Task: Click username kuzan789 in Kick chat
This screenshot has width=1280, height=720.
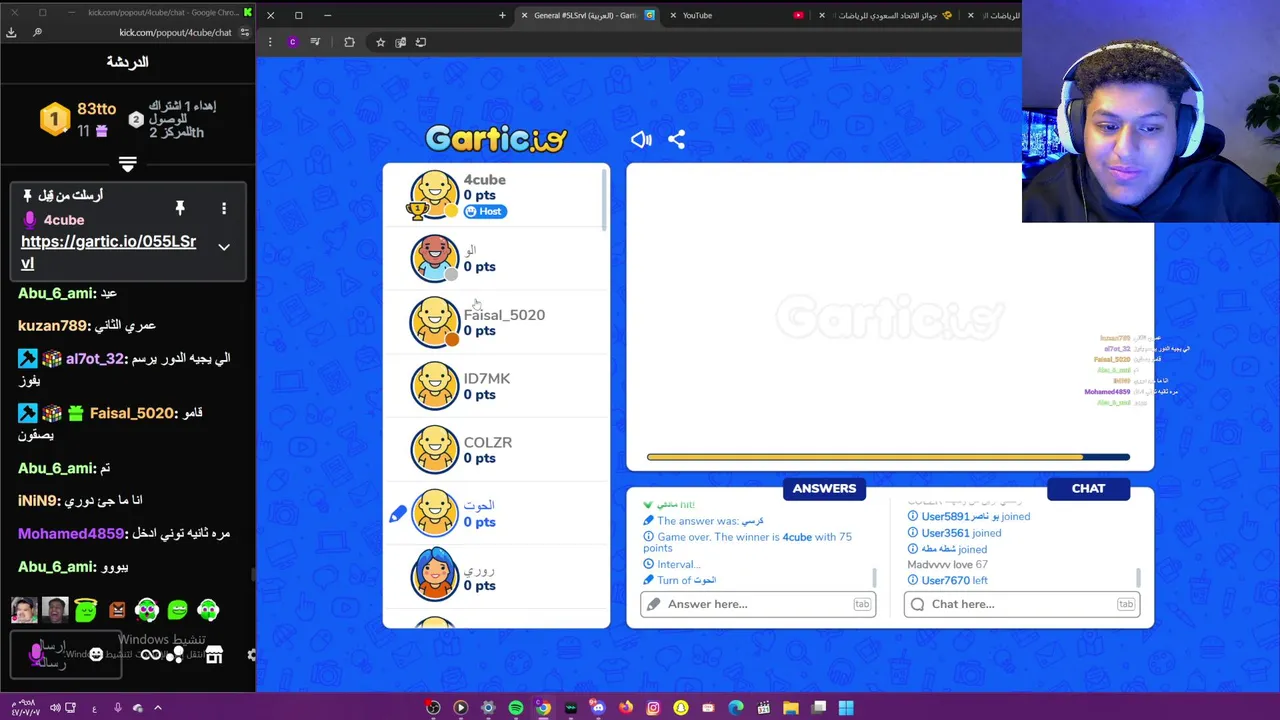Action: point(53,326)
